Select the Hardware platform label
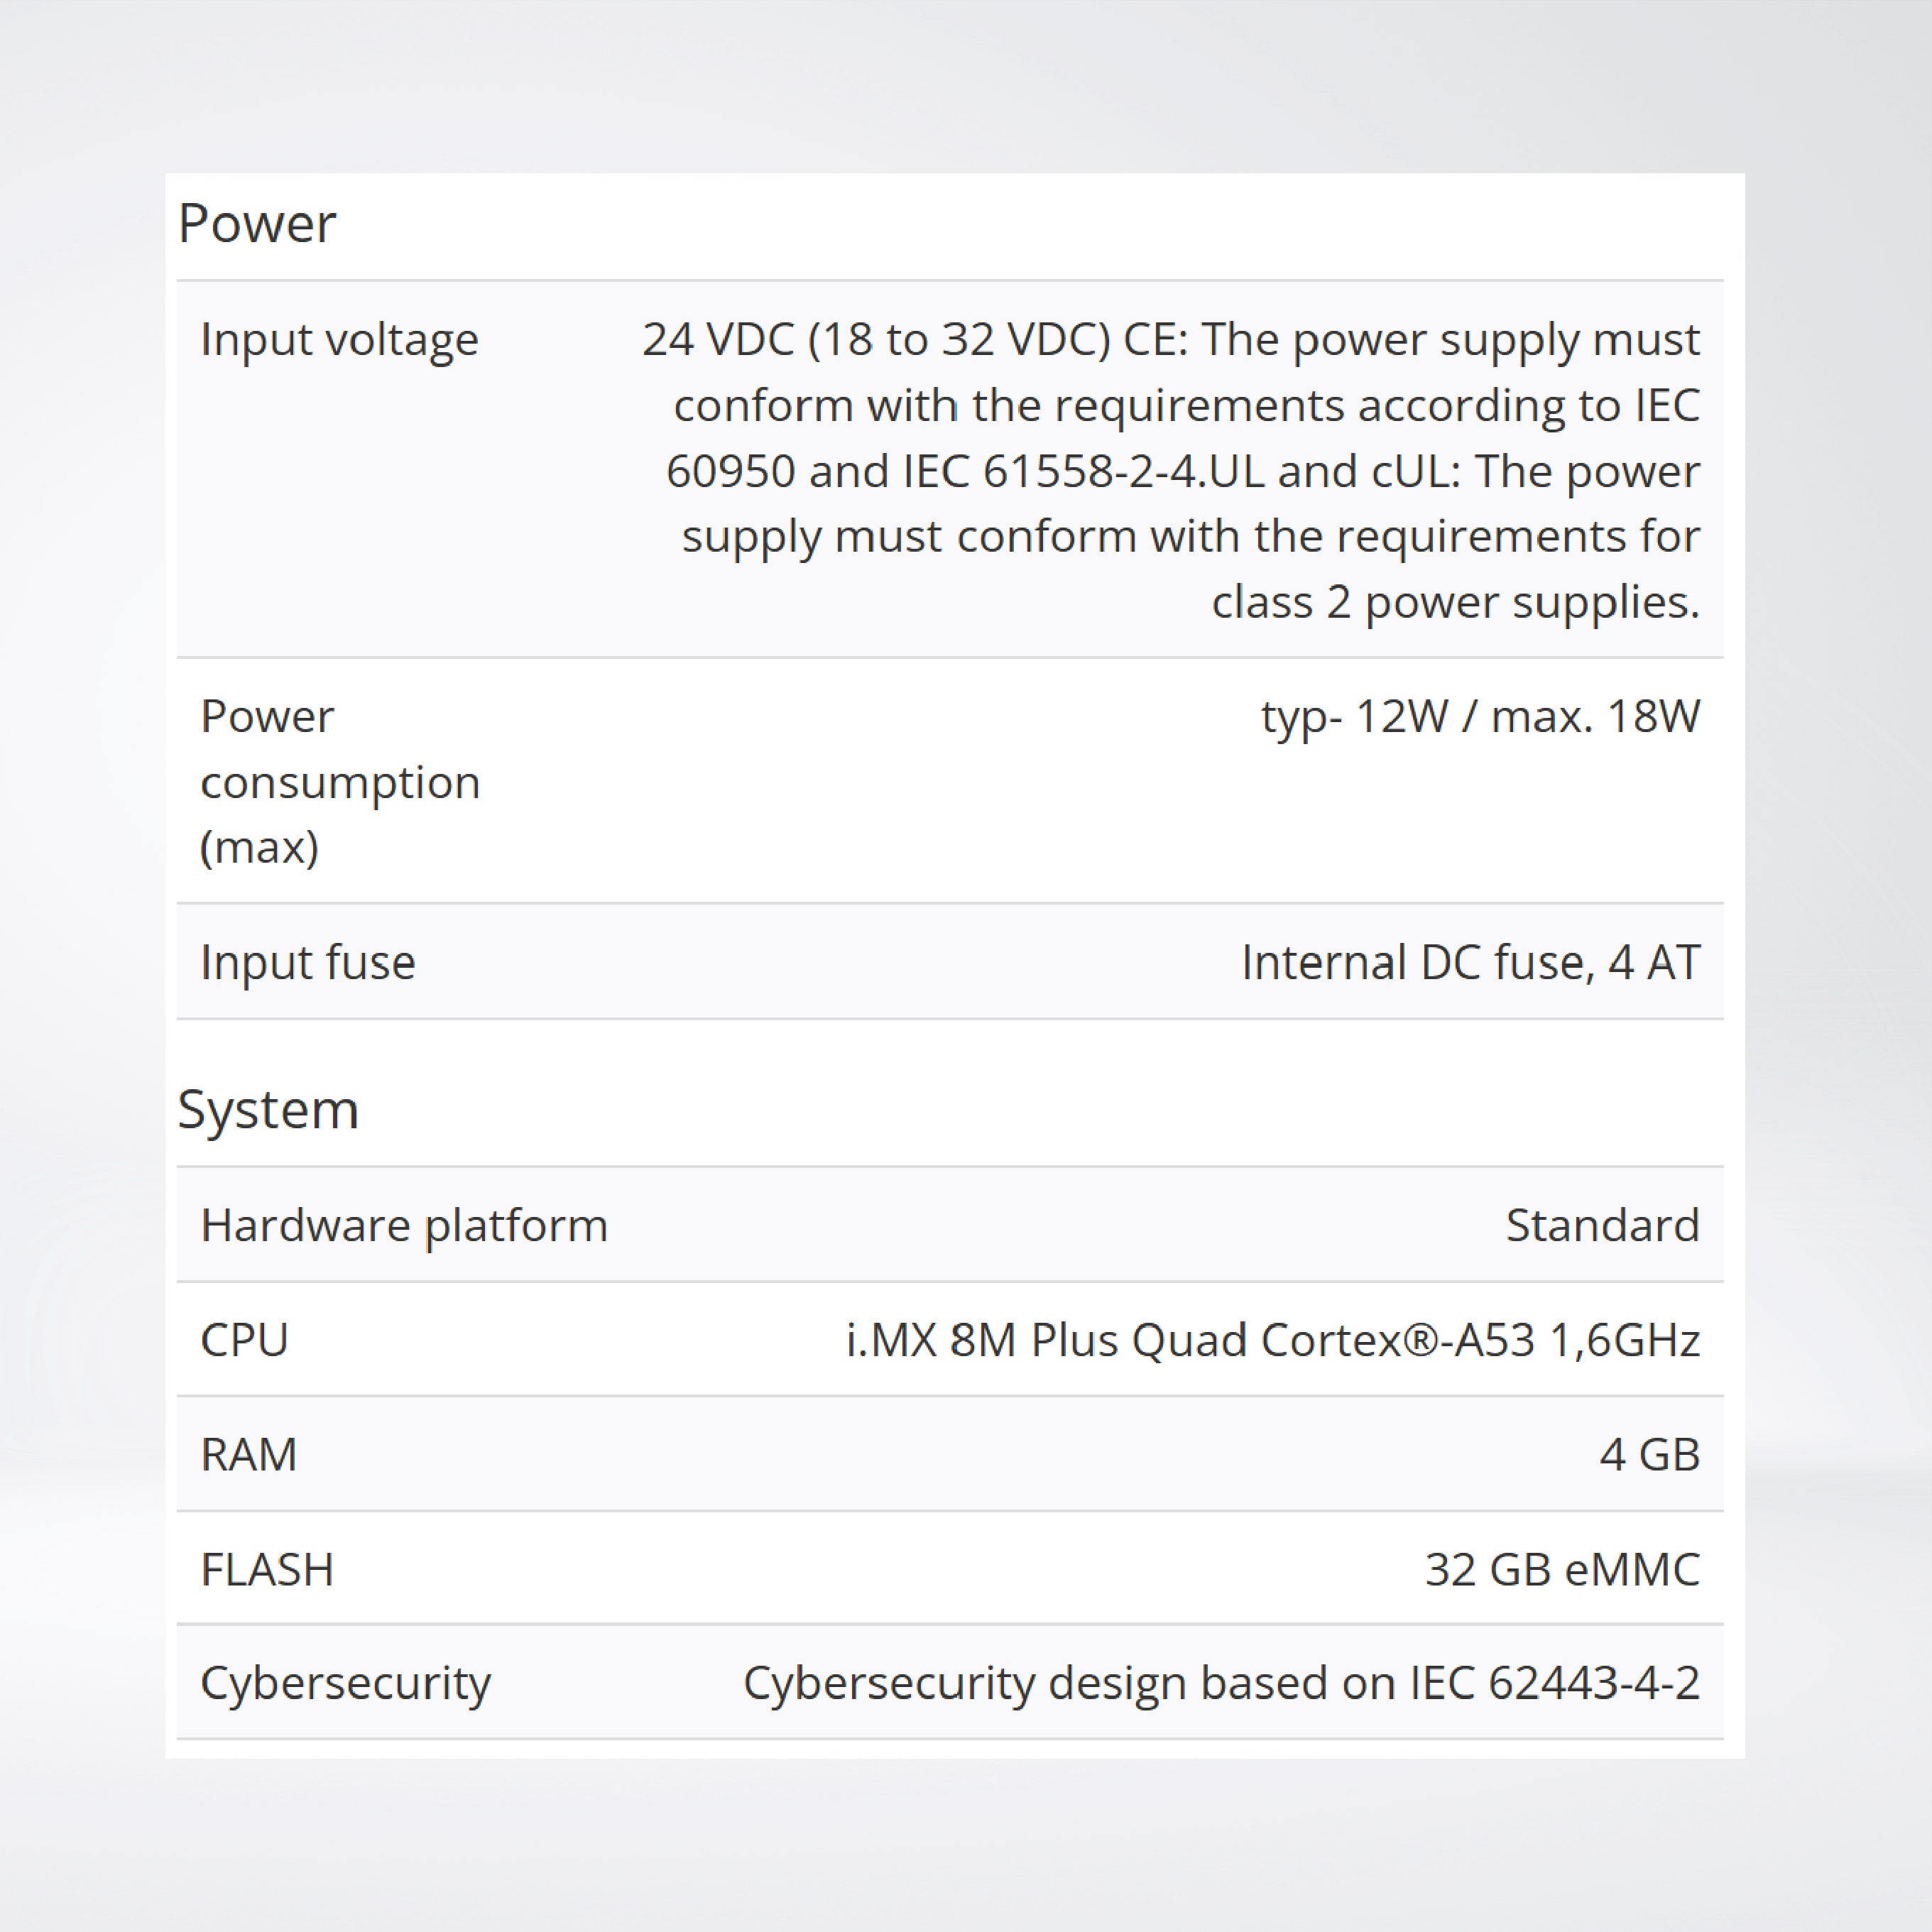The height and width of the screenshot is (1932, 1932). point(404,1225)
